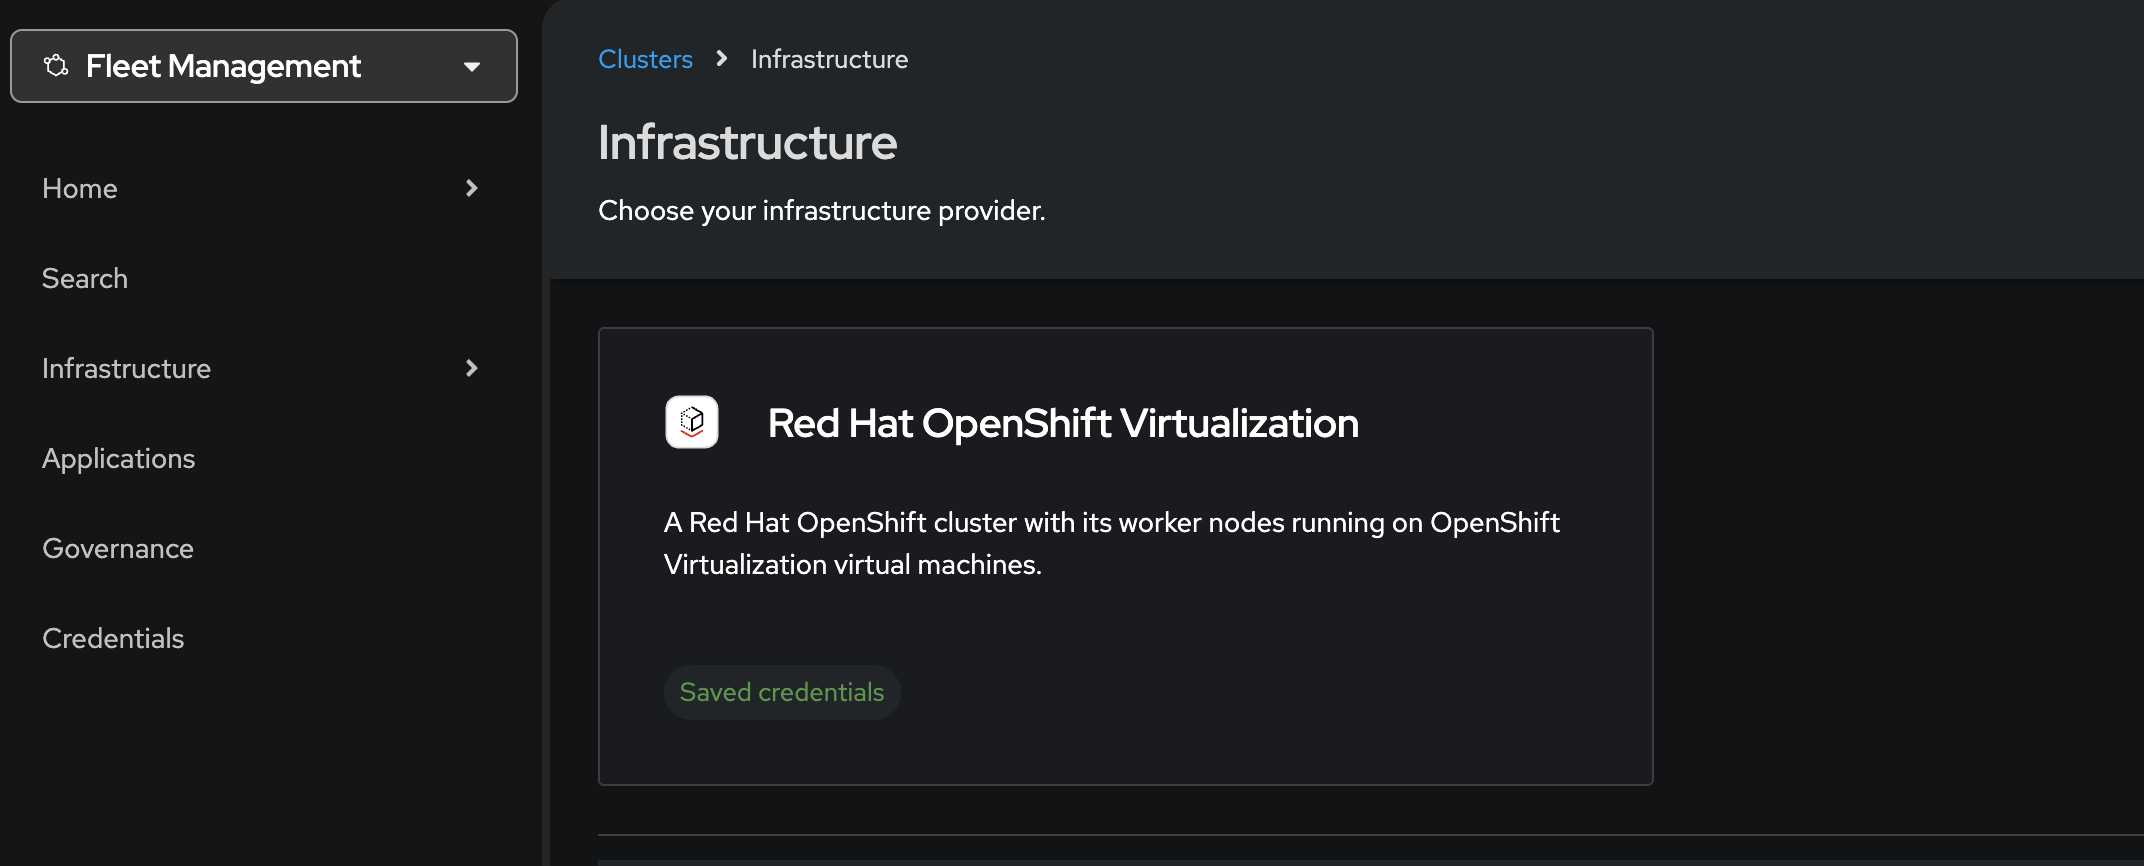Go to Applications in the sidebar
Image resolution: width=2144 pixels, height=866 pixels.
click(118, 459)
